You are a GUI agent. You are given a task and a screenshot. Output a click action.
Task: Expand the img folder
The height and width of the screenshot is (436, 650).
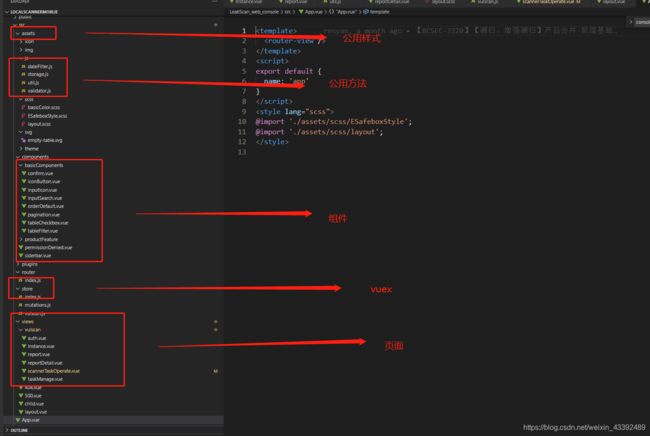(21, 50)
